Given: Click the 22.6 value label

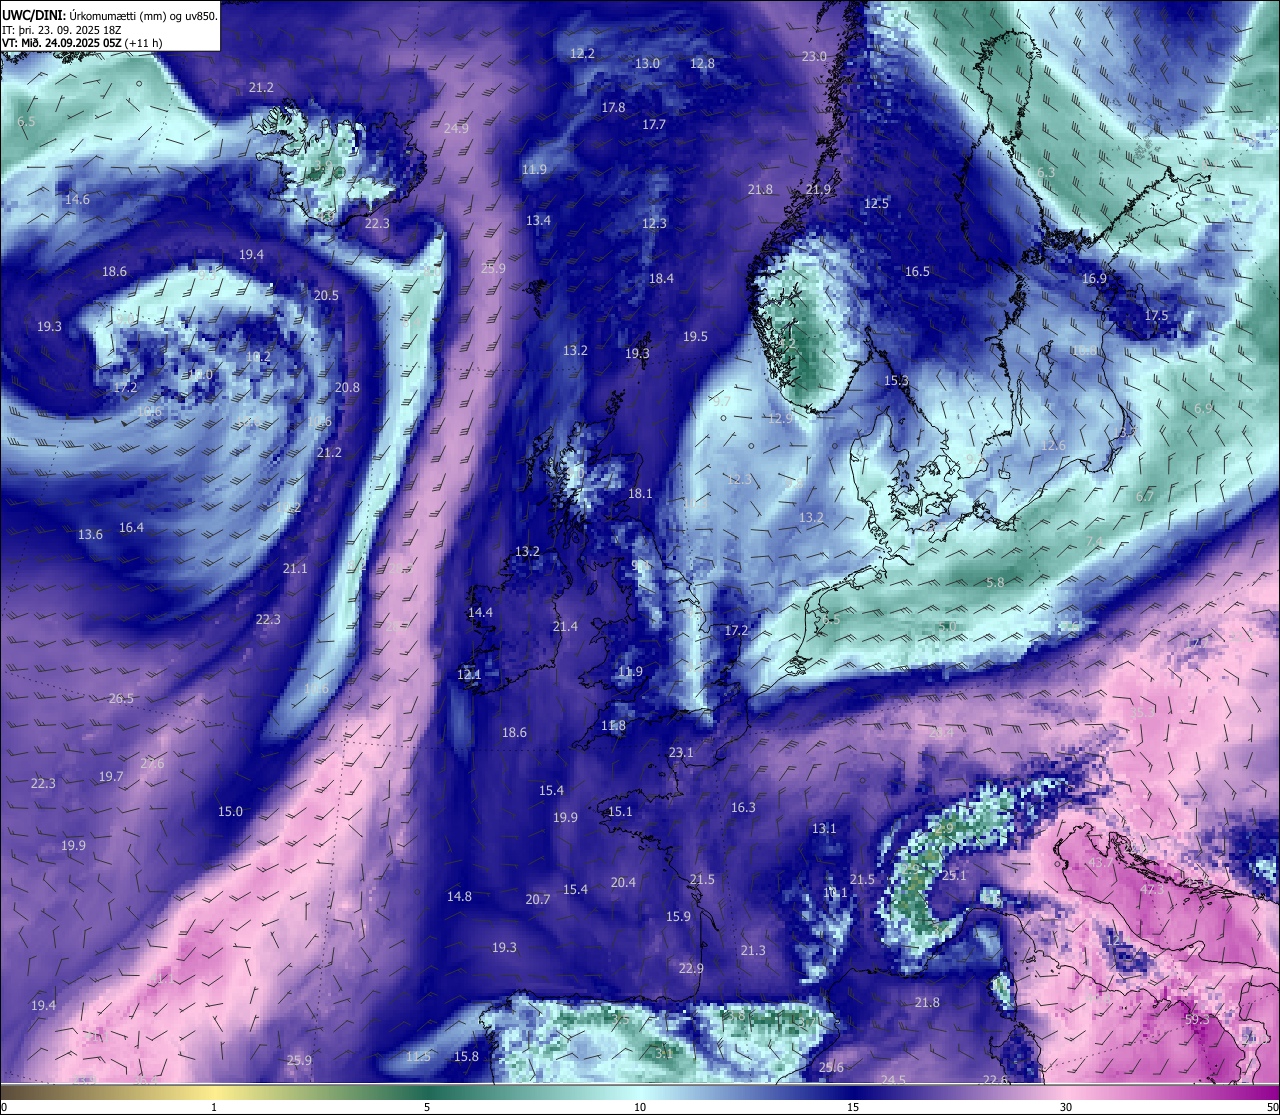Looking at the screenshot, I should pyautogui.click(x=995, y=1080).
